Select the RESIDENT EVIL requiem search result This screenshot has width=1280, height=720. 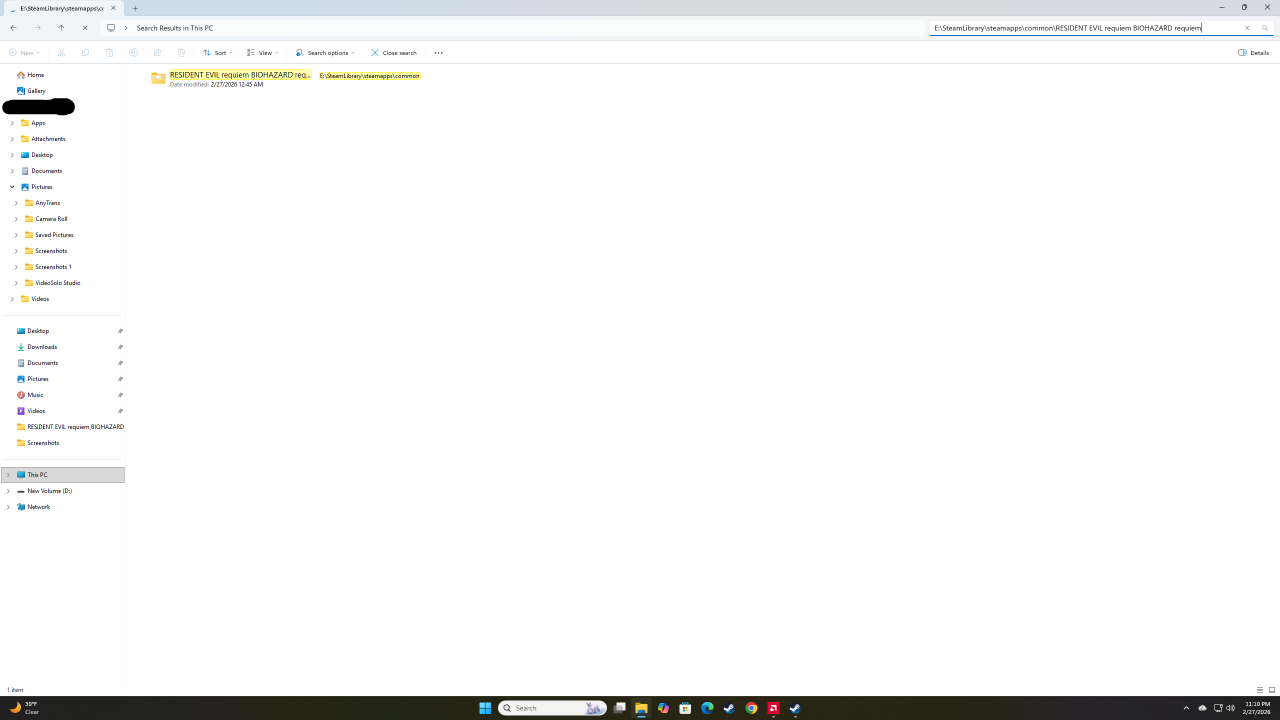click(x=240, y=76)
